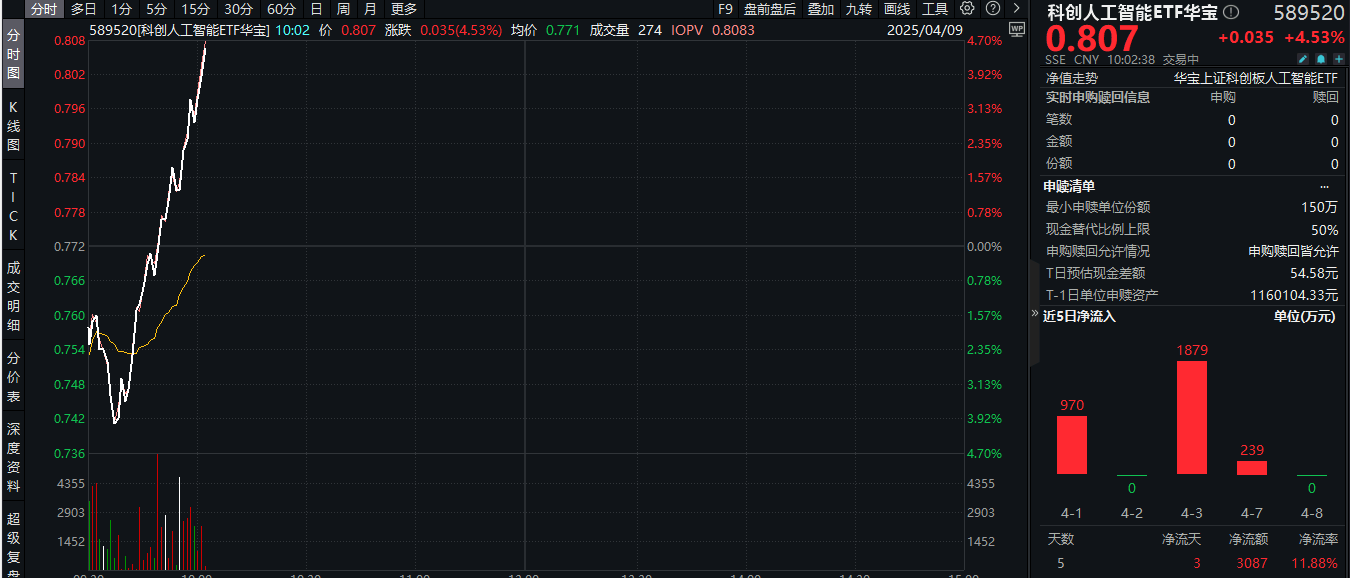Click the pencil note icon under the price change
This screenshot has height=578, width=1350.
point(1303,59)
